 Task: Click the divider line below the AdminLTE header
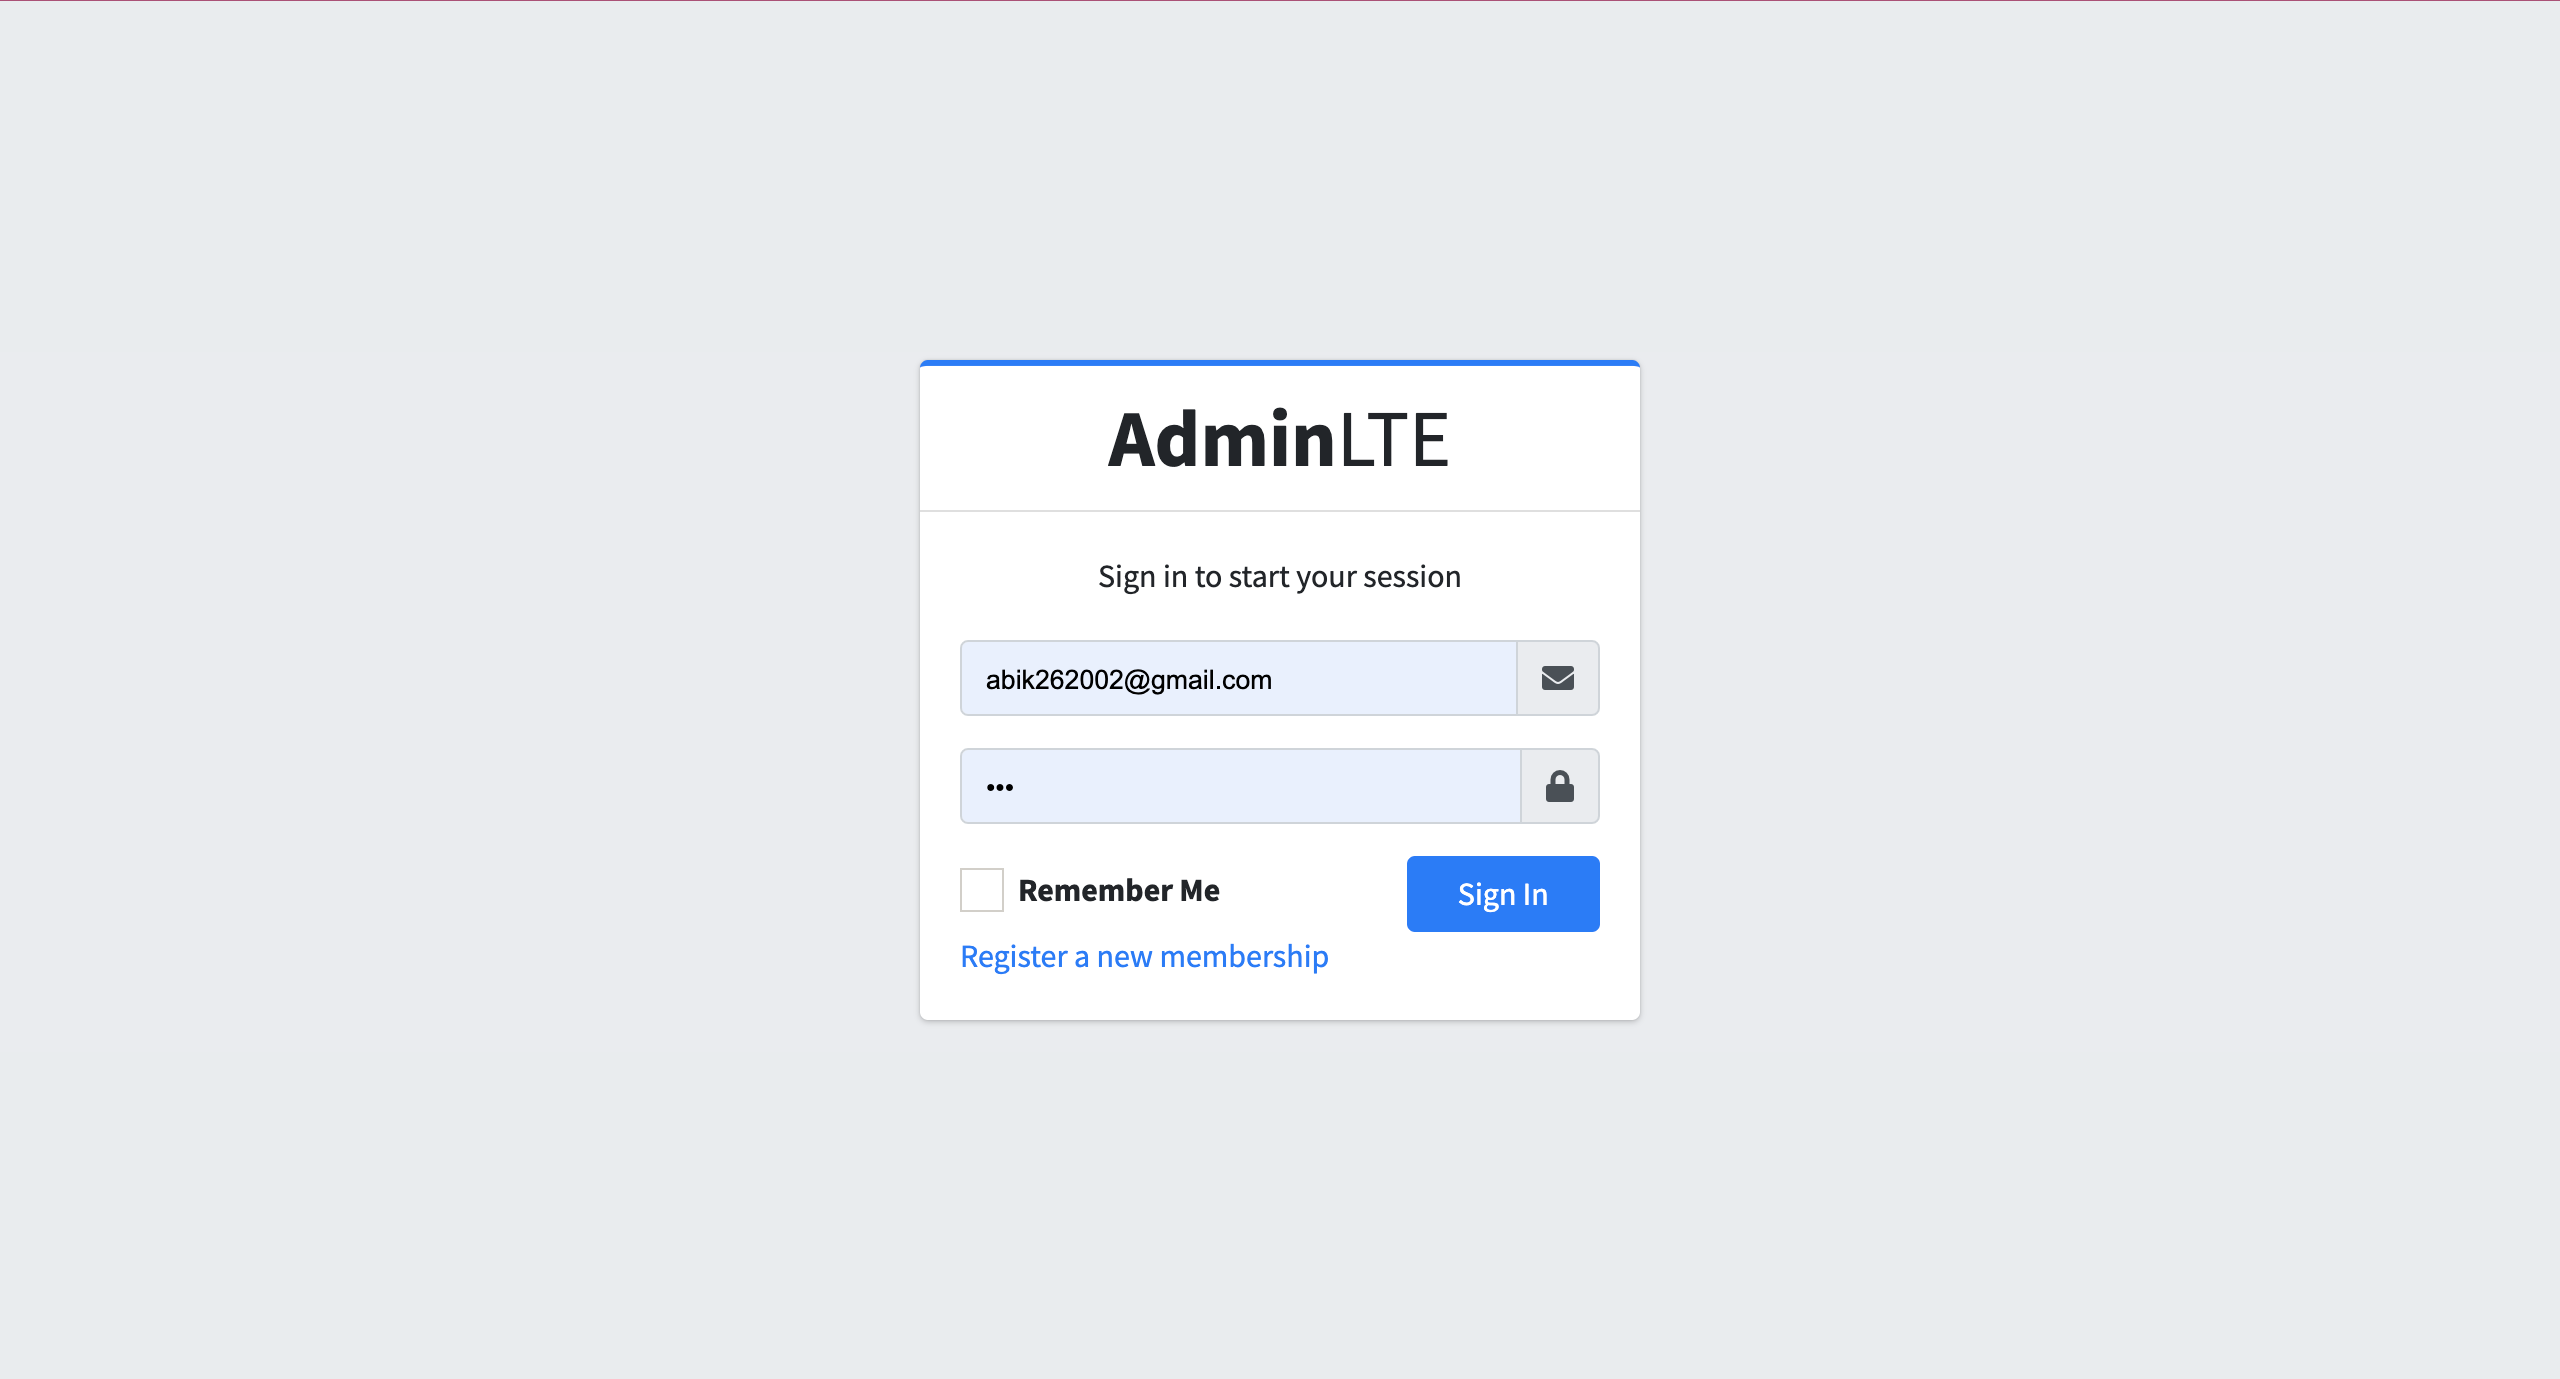pos(1279,511)
